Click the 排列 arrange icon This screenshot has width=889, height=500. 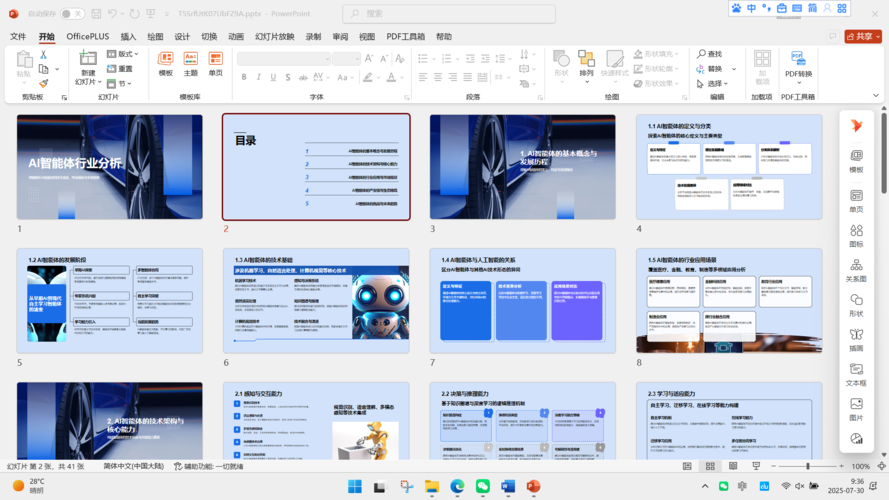click(587, 63)
